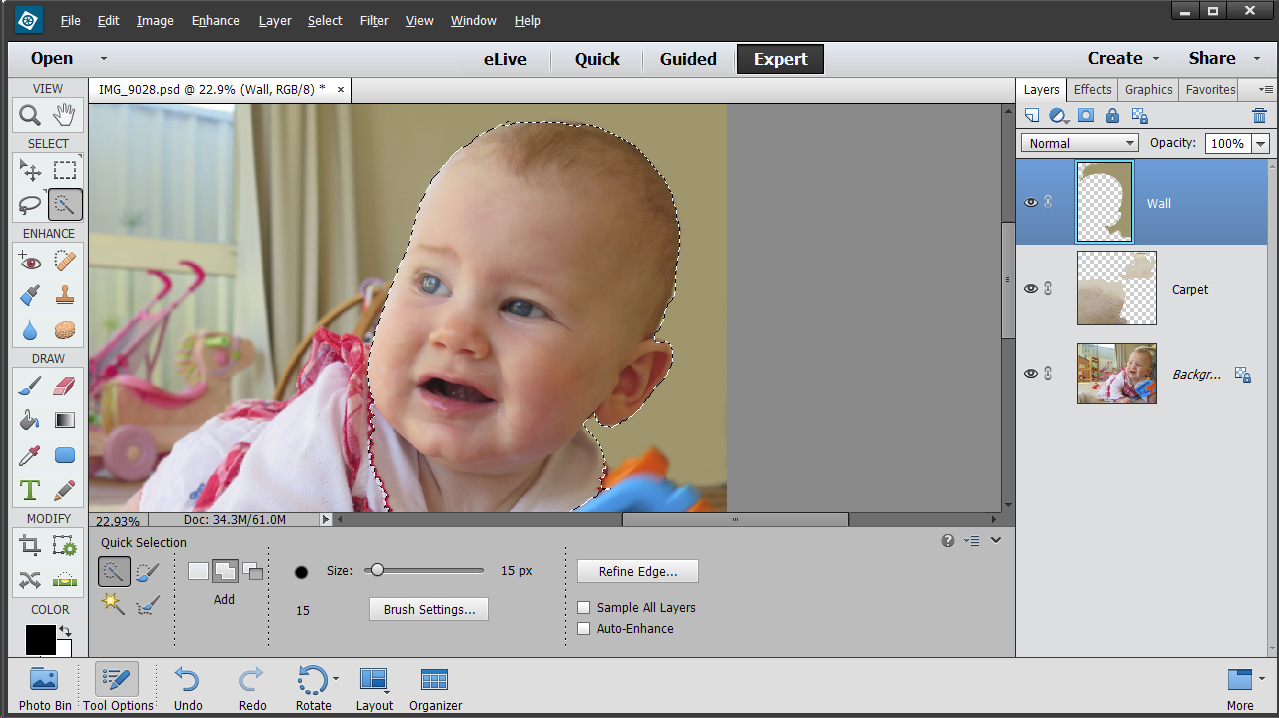Collapse the Tool Options panel chevron
Screen dimensions: 1279x718
tap(996, 540)
